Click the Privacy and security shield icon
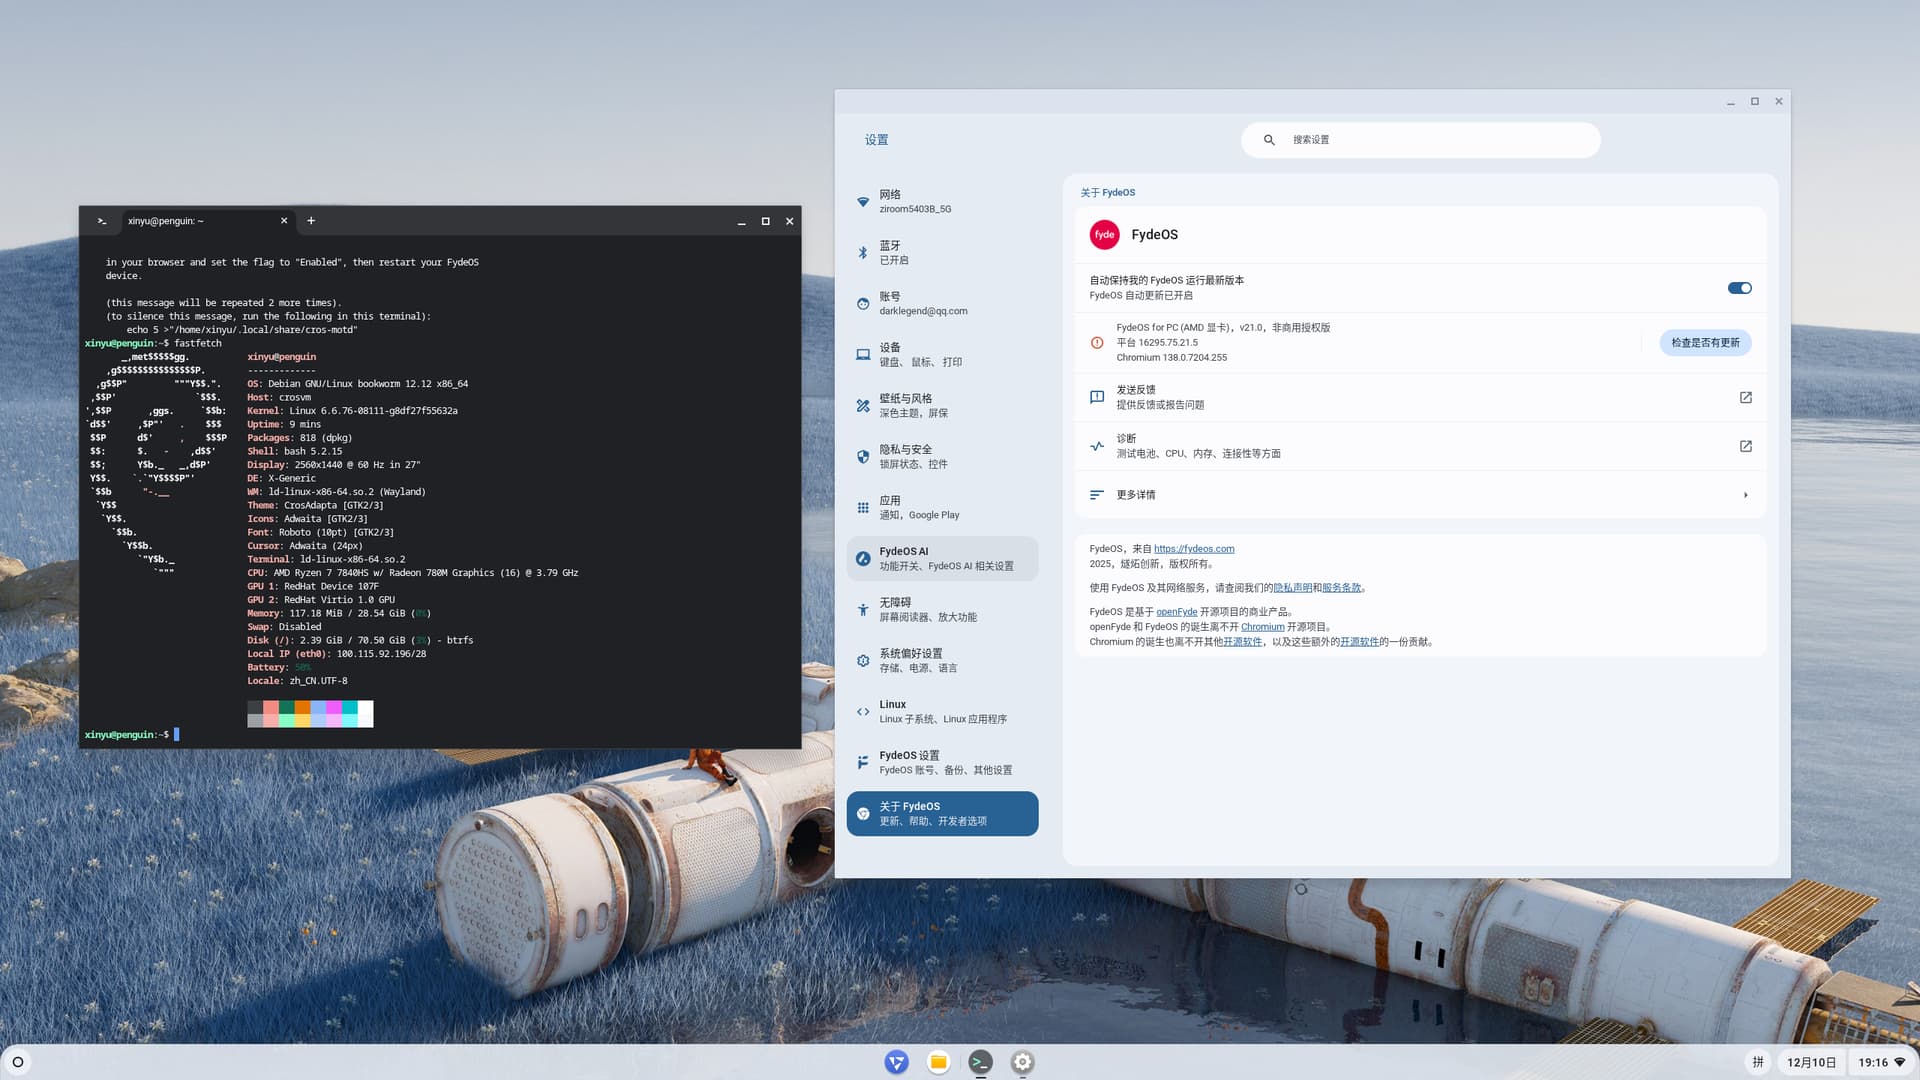The width and height of the screenshot is (1920, 1080). click(863, 457)
